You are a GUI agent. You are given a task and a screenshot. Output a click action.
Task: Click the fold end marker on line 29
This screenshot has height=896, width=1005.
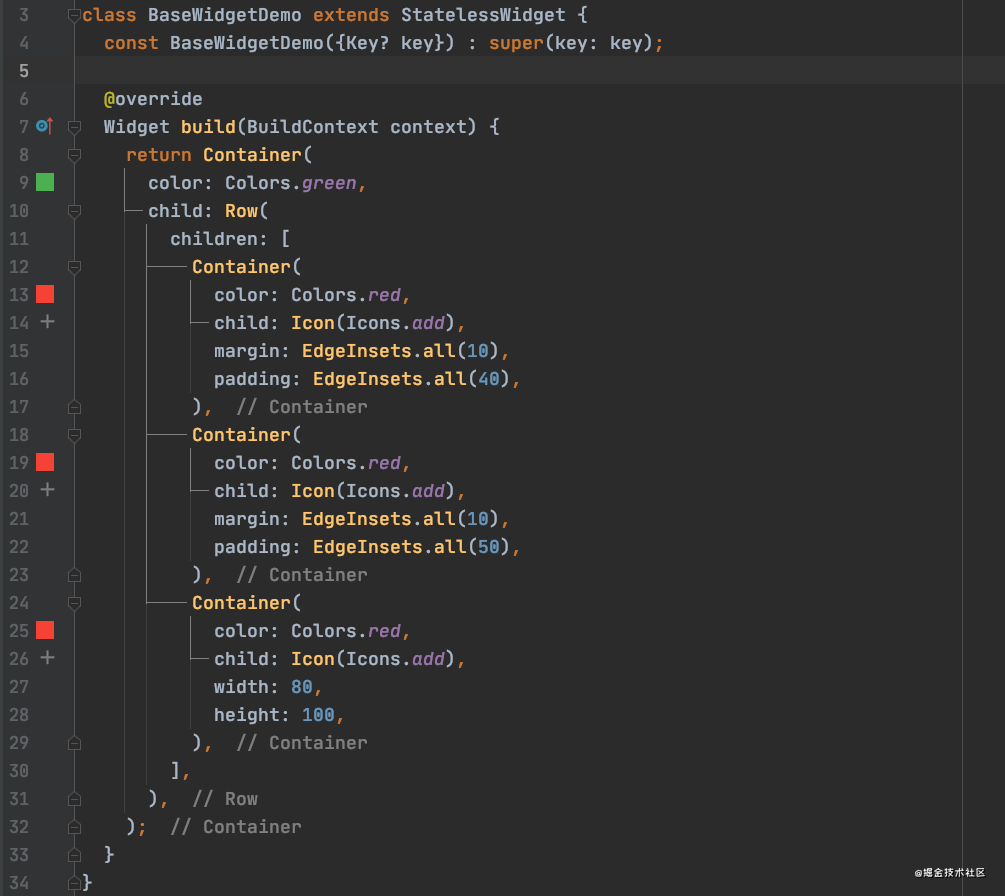[x=74, y=743]
